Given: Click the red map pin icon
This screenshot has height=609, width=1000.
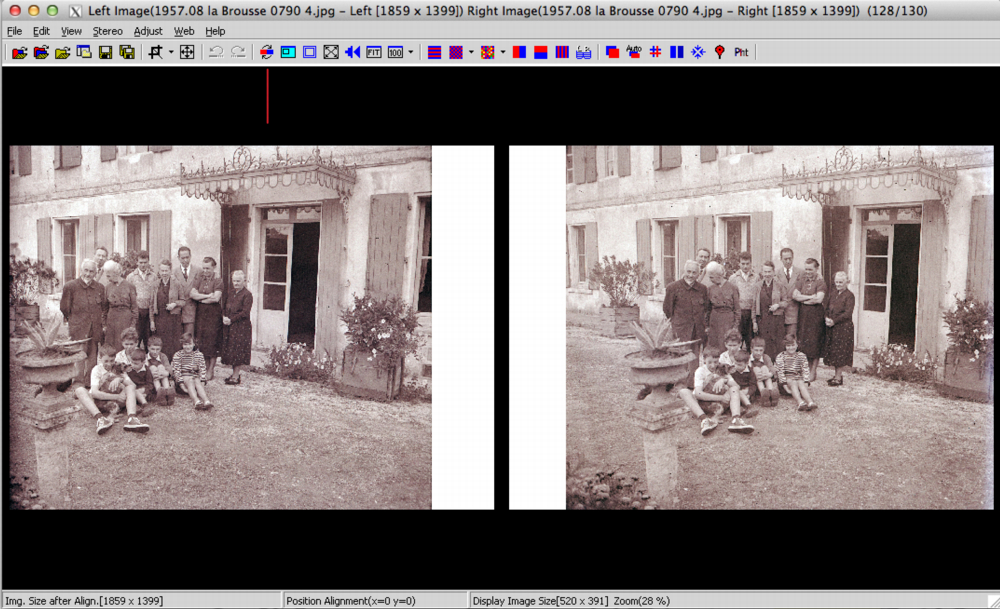Looking at the screenshot, I should coord(719,52).
